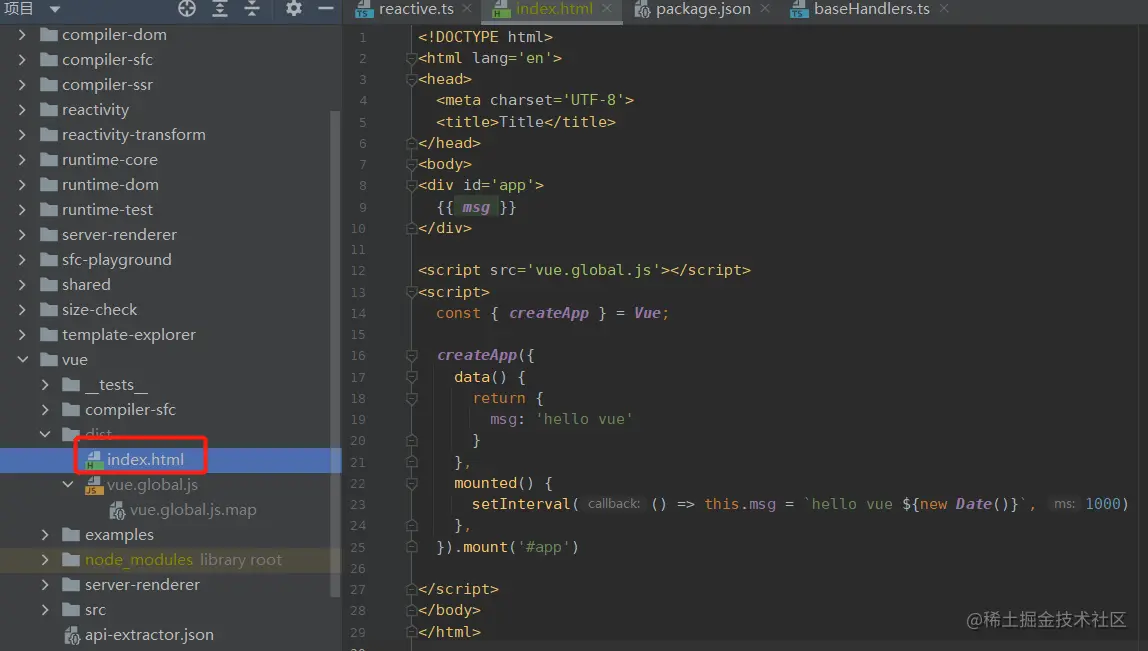
Task: Fold the head tag on line 3
Action: [x=411, y=79]
